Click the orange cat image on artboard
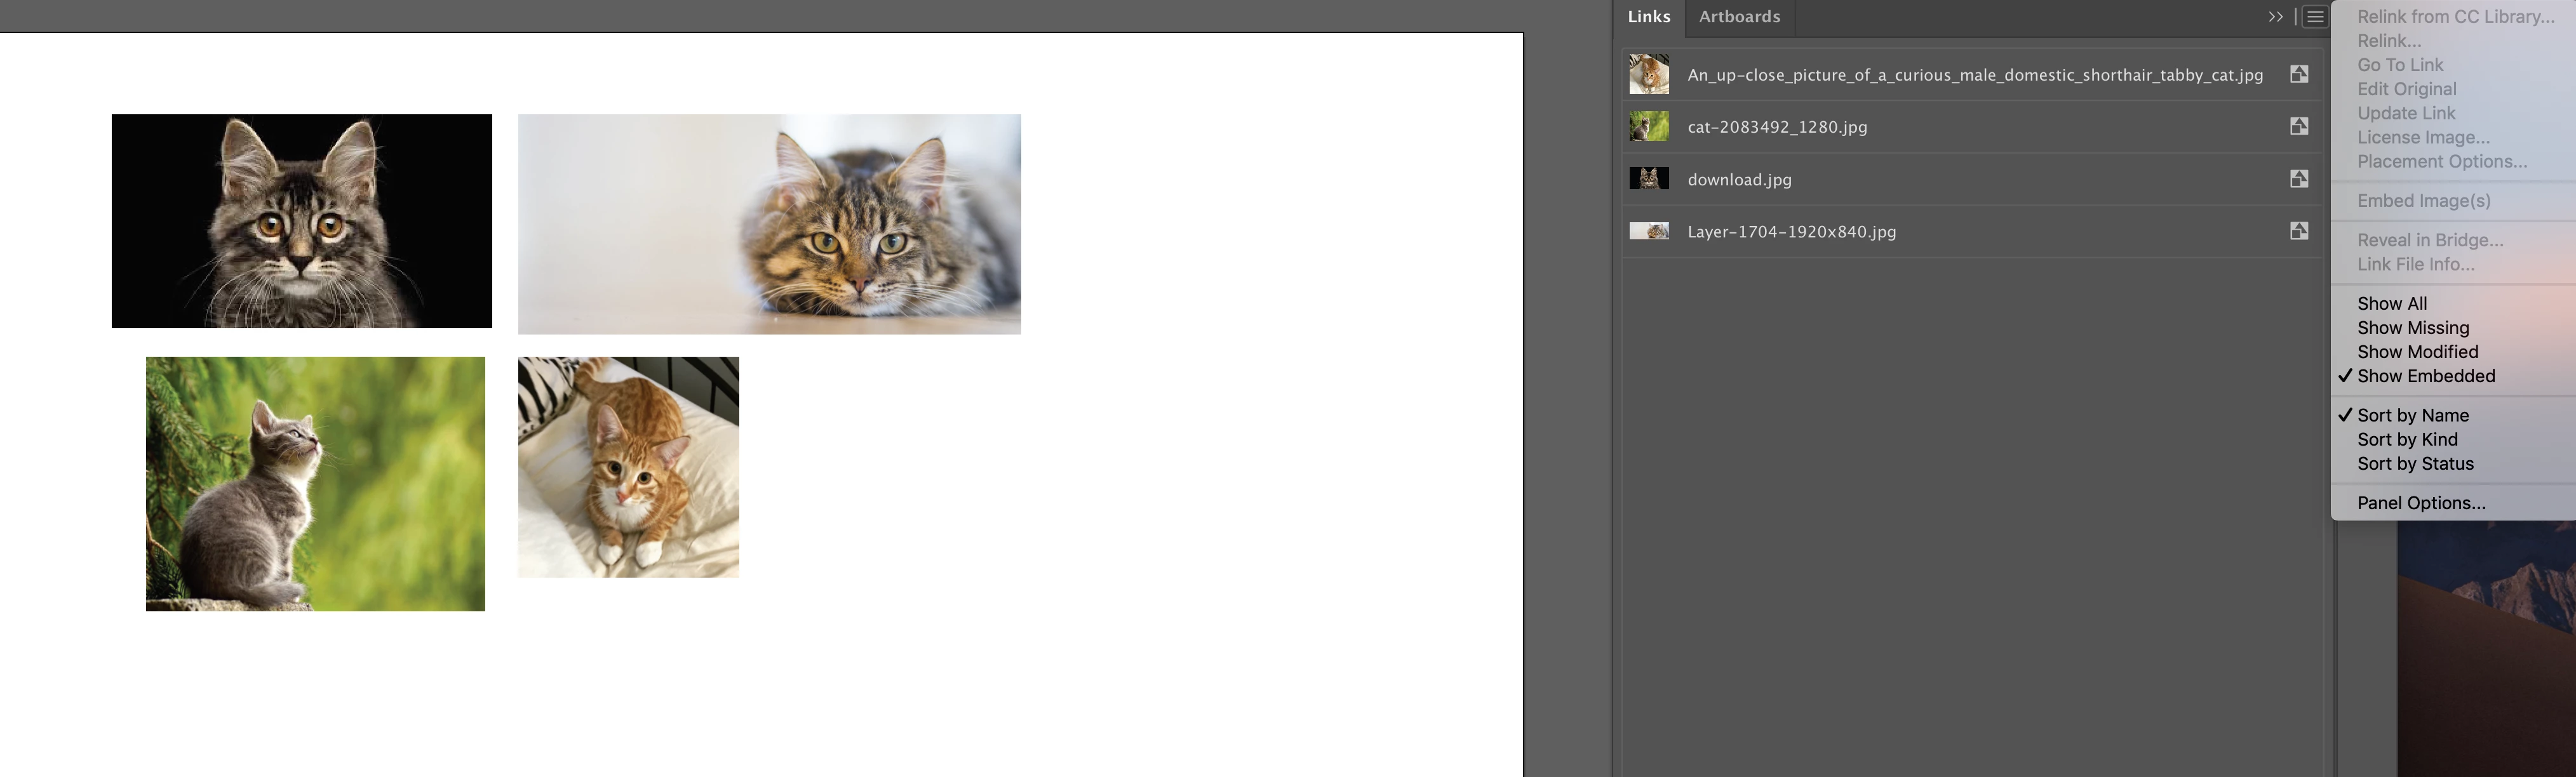 (628, 467)
